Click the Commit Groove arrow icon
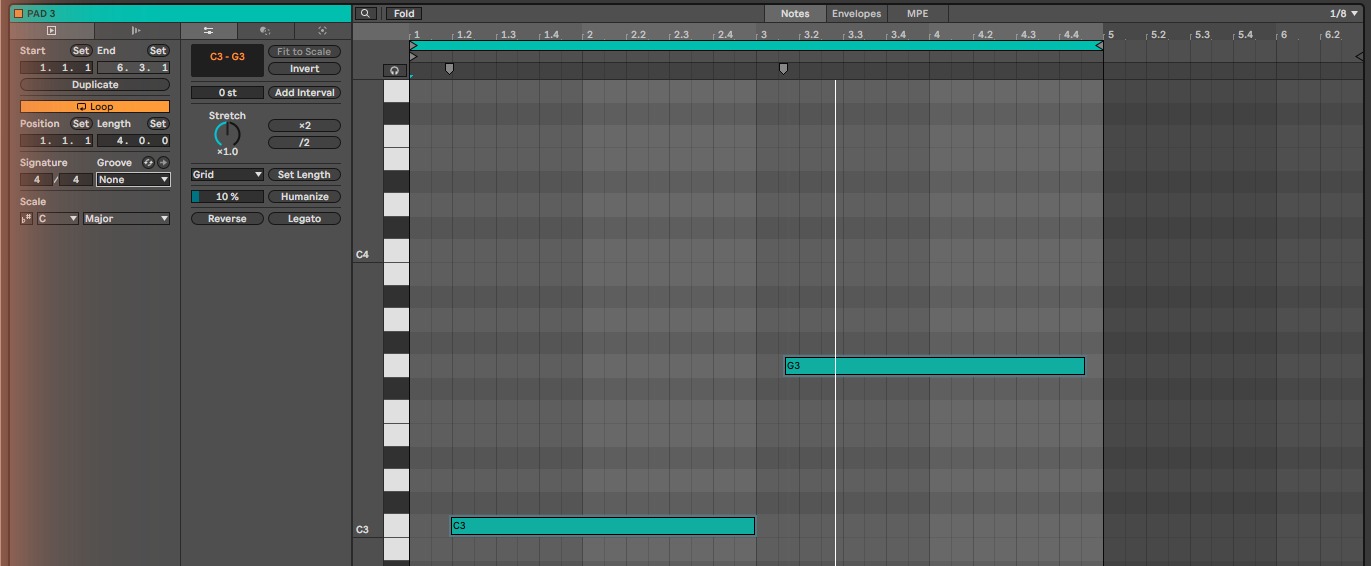 (163, 163)
